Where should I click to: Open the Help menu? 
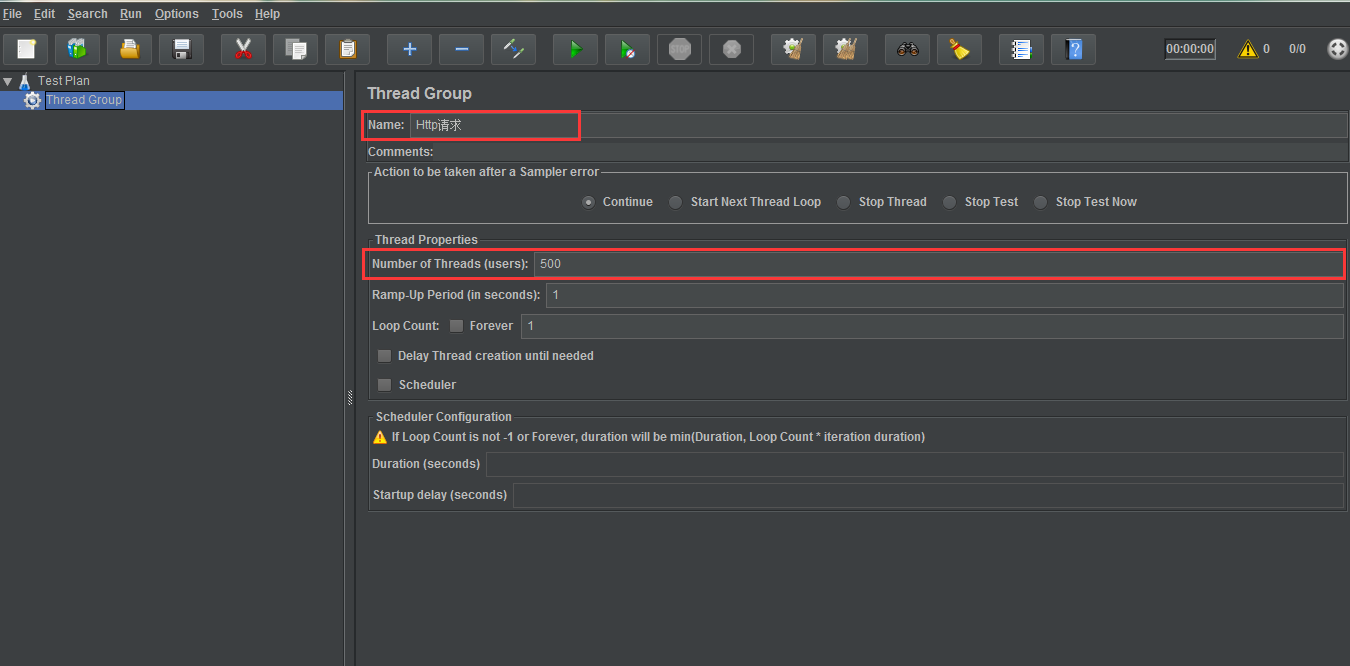pos(267,14)
